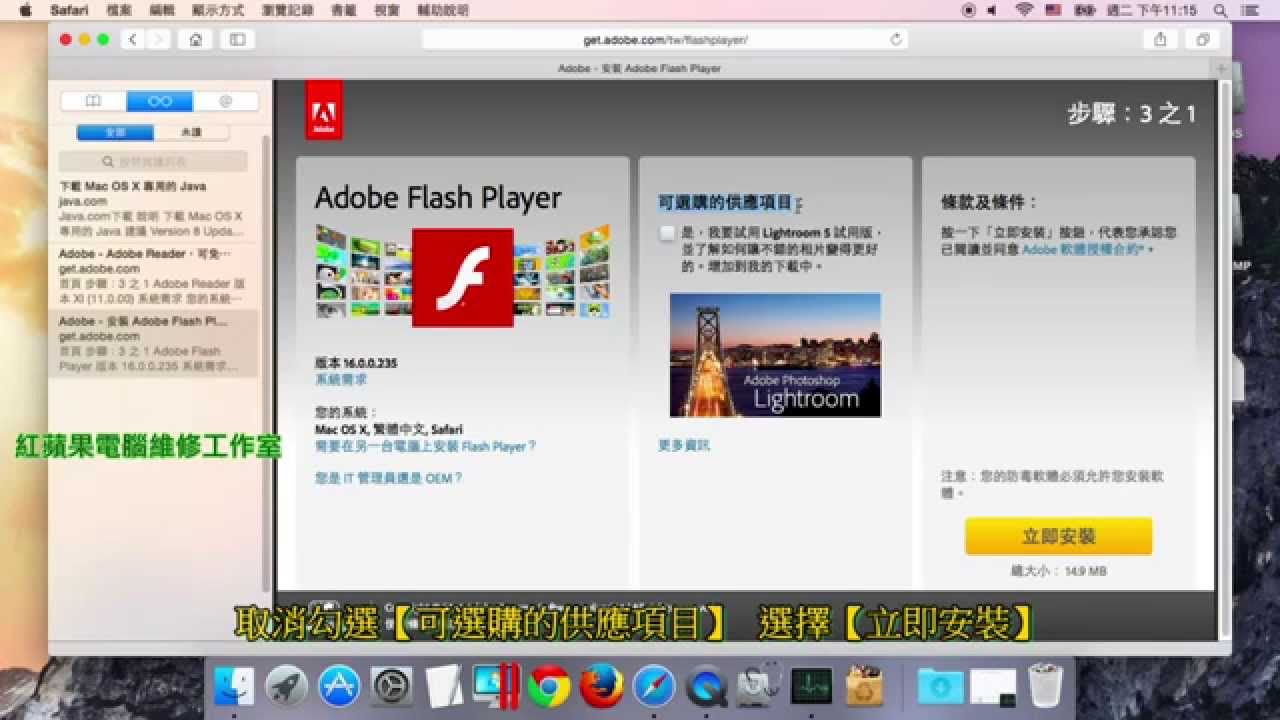The width and height of the screenshot is (1280, 720).
Task: Open Launchpad rocket from the Dock
Action: click(x=287, y=686)
